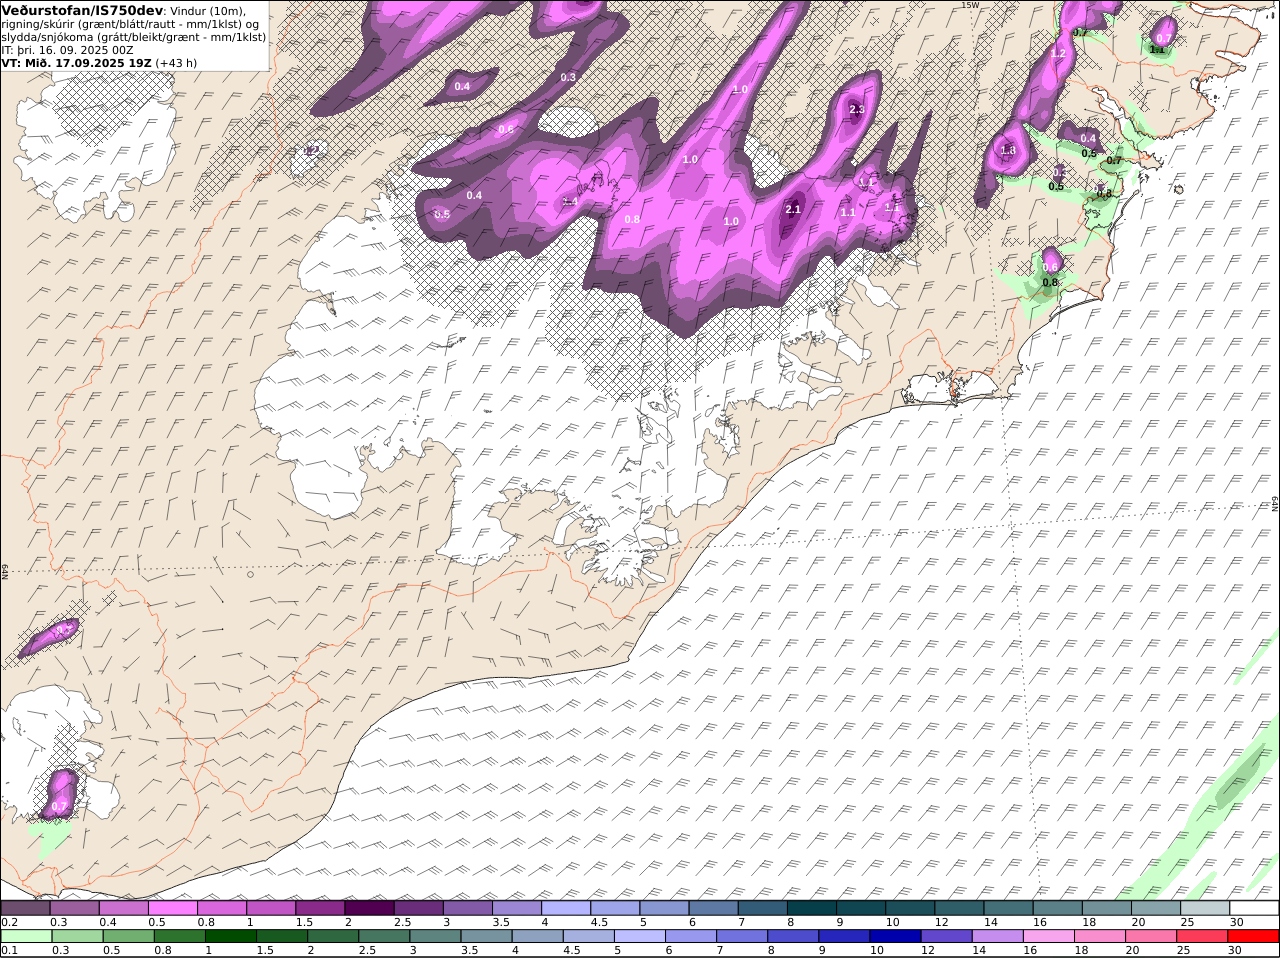1280x958 pixels.
Task: Select the valid time line 'VT: Mið. 17.09.2025 19Z'
Action: click(76, 62)
